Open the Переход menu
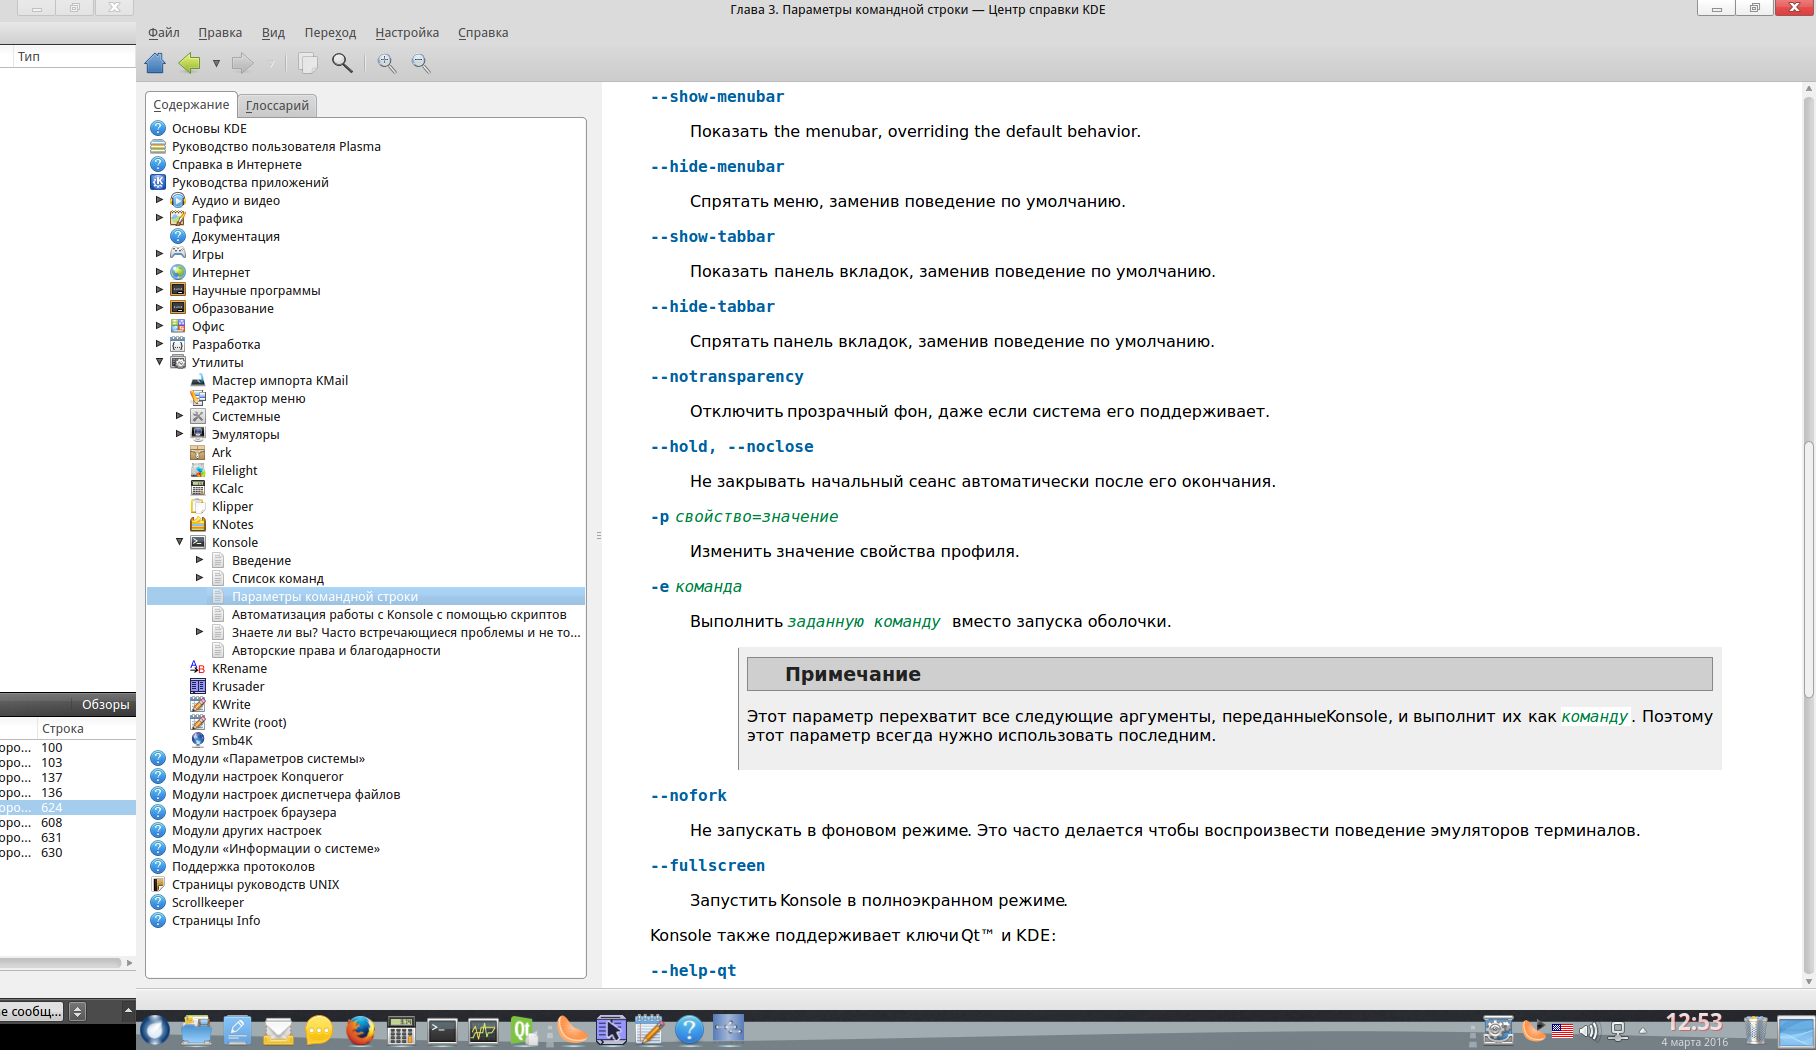 coord(330,33)
